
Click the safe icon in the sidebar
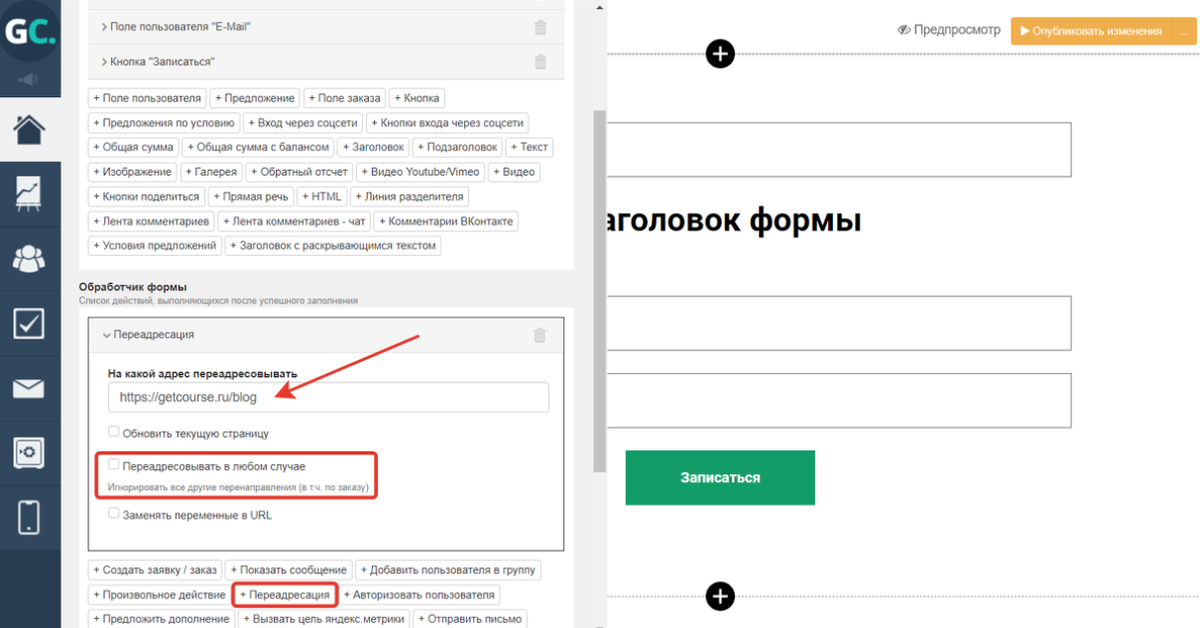tap(29, 453)
